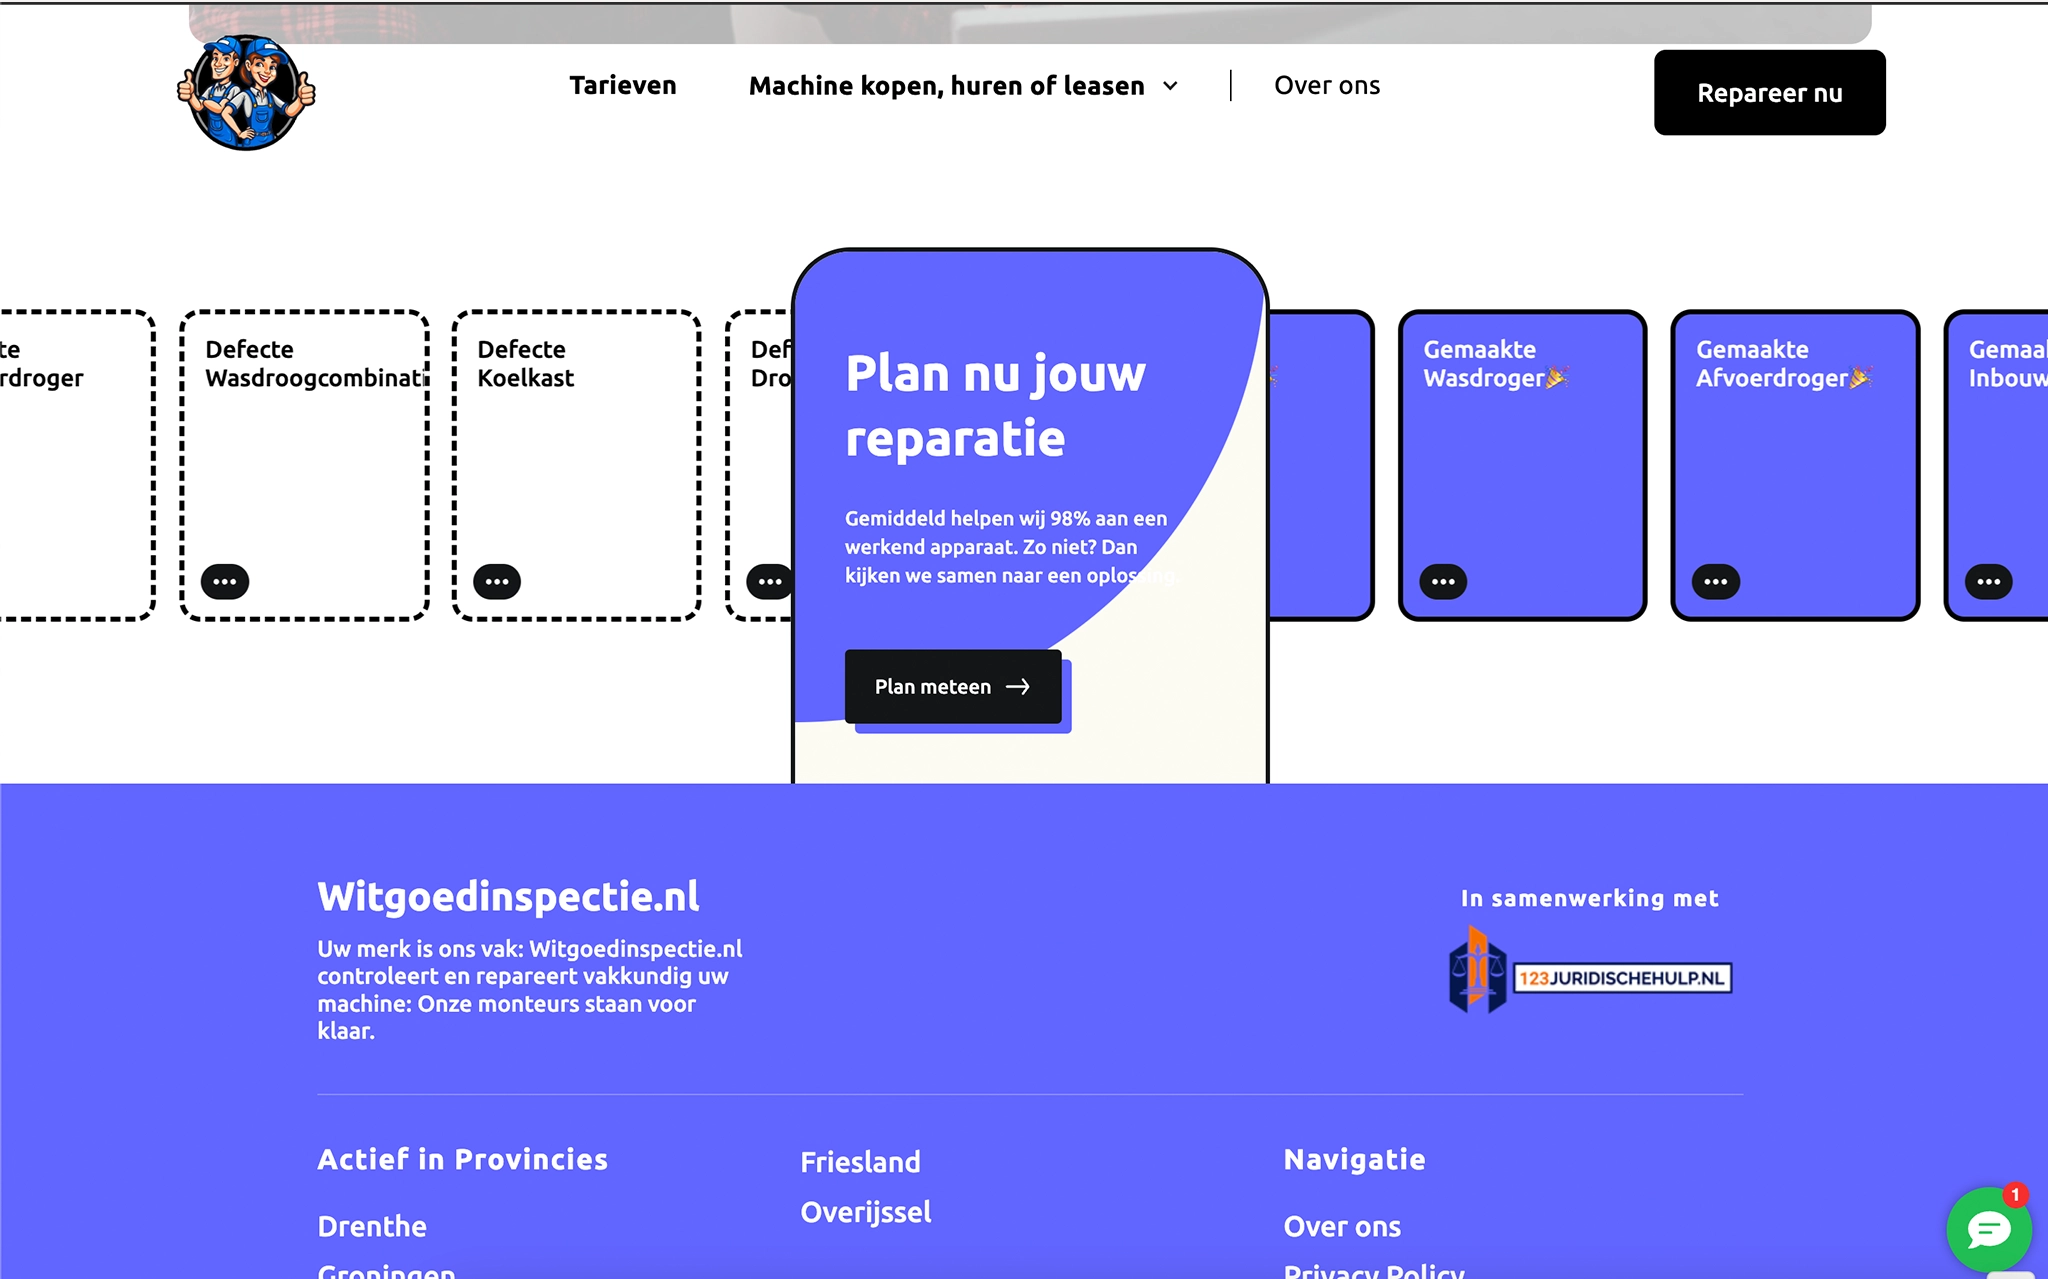Screen dimensions: 2048x1279
Task: Click footer Over ons link under Navigatie
Action: [1342, 1226]
